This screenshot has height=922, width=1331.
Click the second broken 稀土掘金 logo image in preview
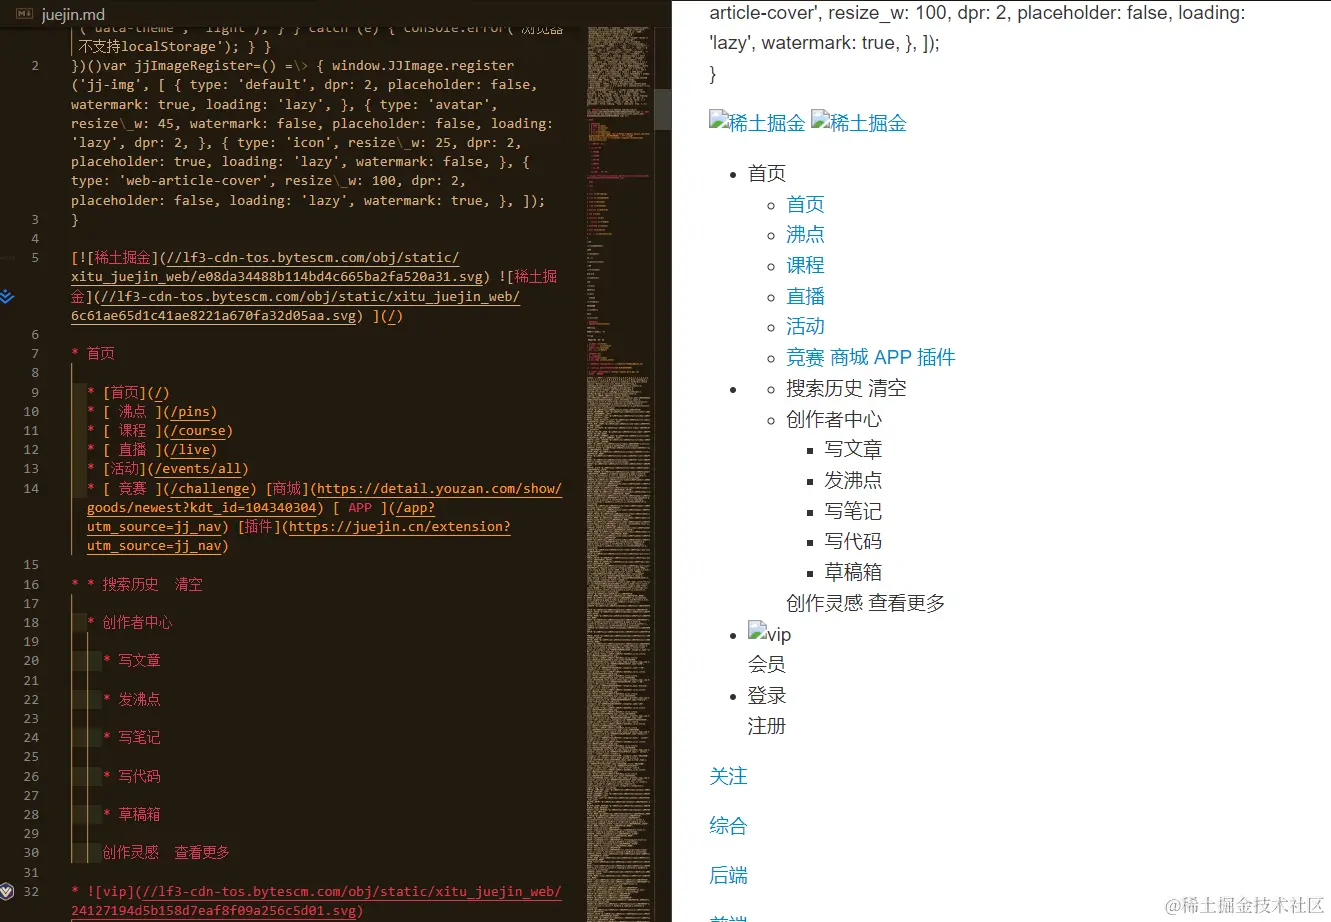(x=859, y=123)
